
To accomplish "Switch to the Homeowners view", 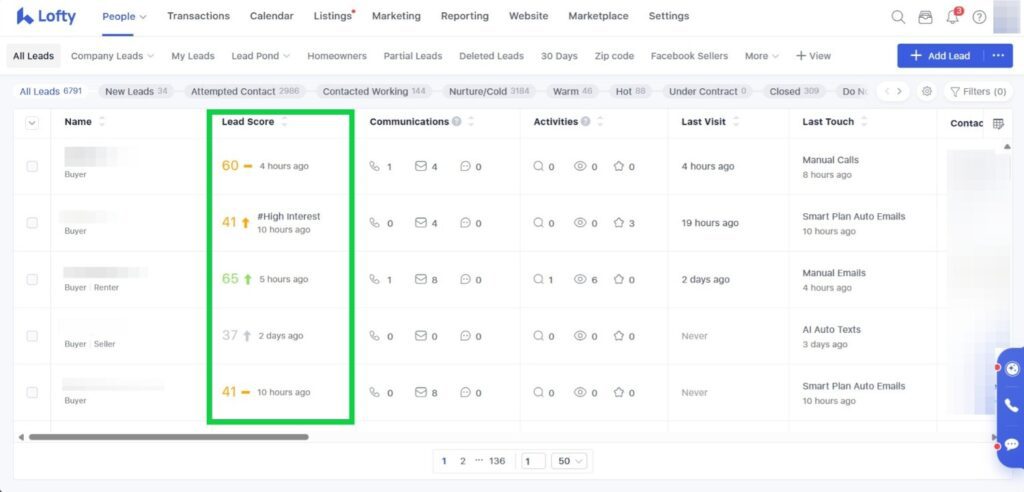I will pos(337,56).
